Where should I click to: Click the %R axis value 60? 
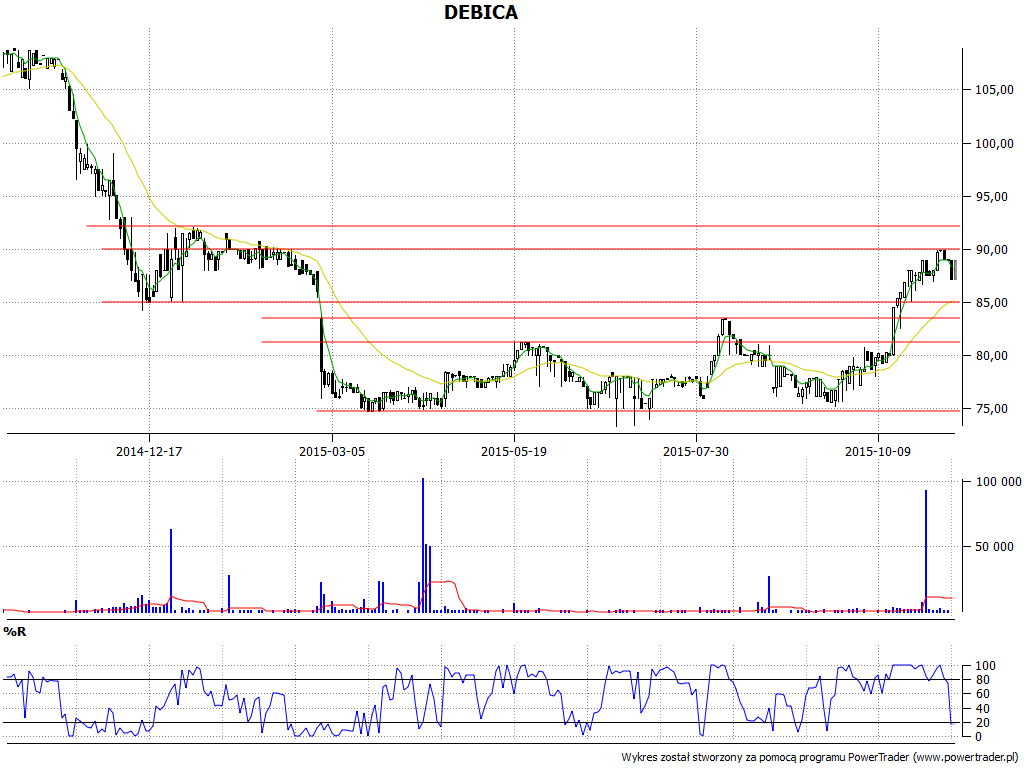click(982, 694)
